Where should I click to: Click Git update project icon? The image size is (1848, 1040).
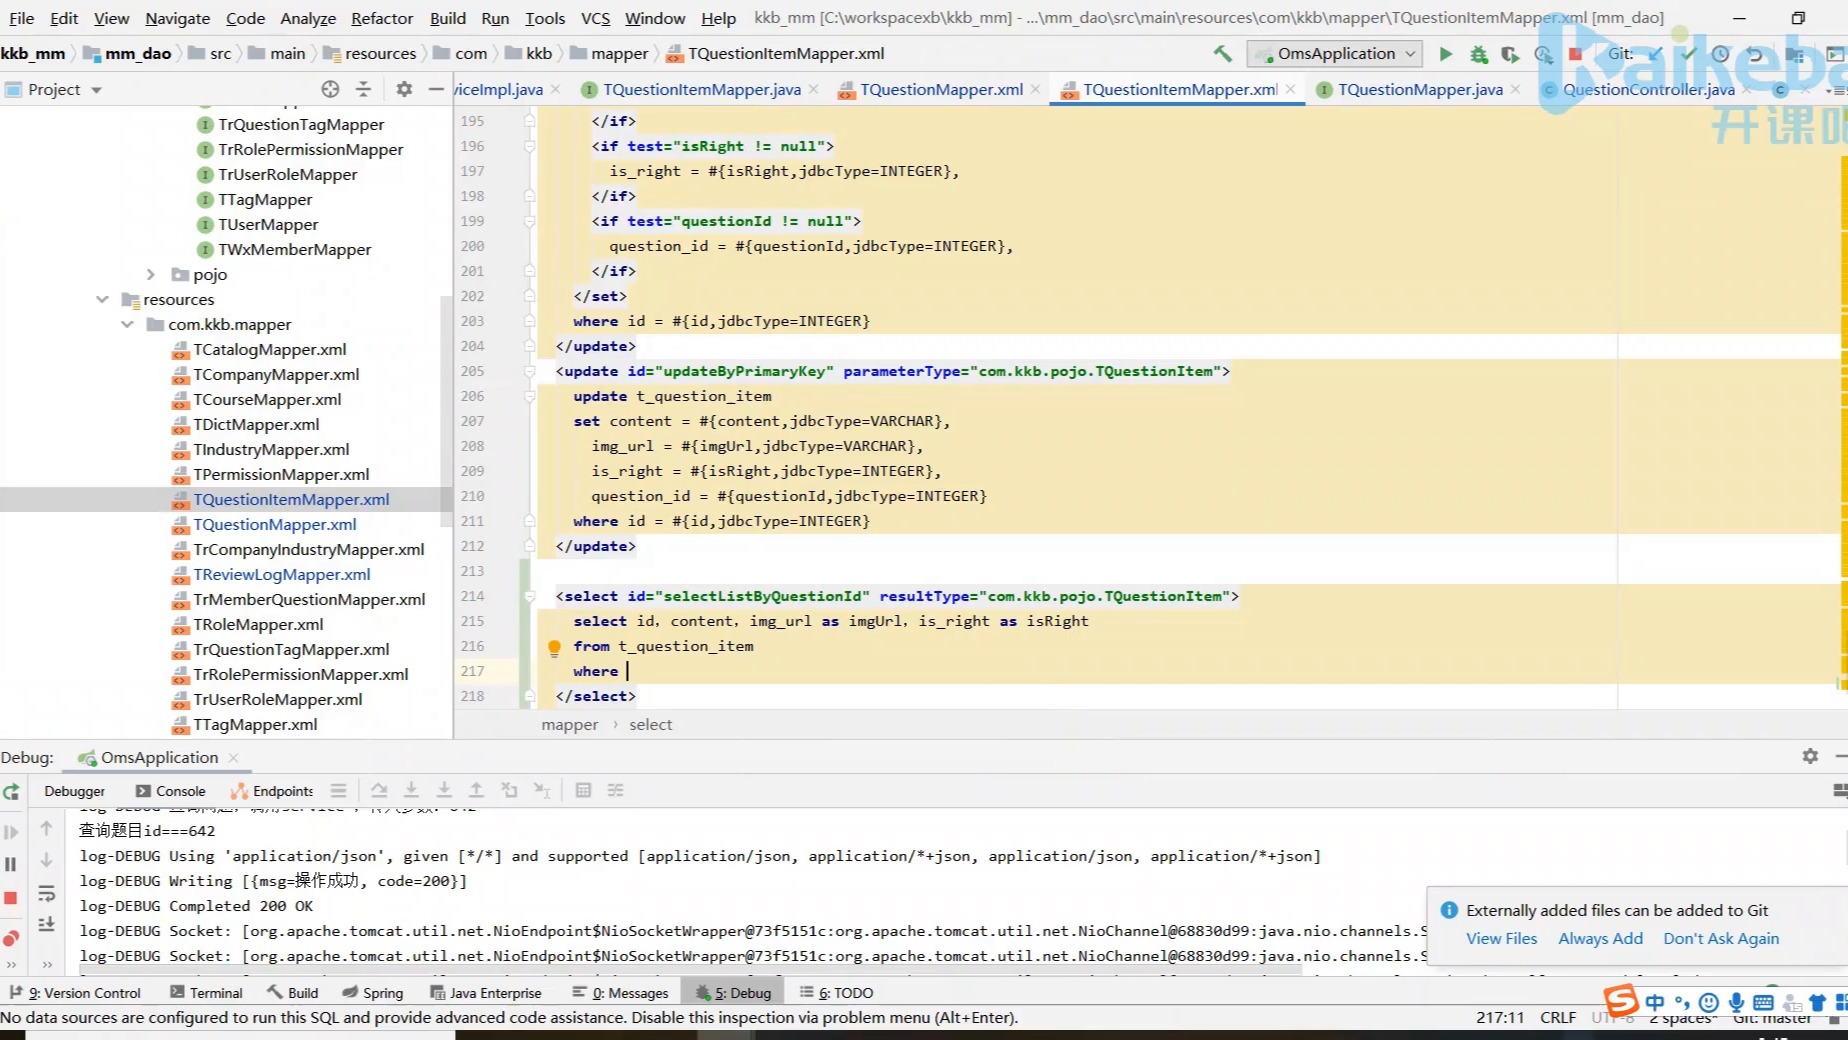click(1655, 54)
